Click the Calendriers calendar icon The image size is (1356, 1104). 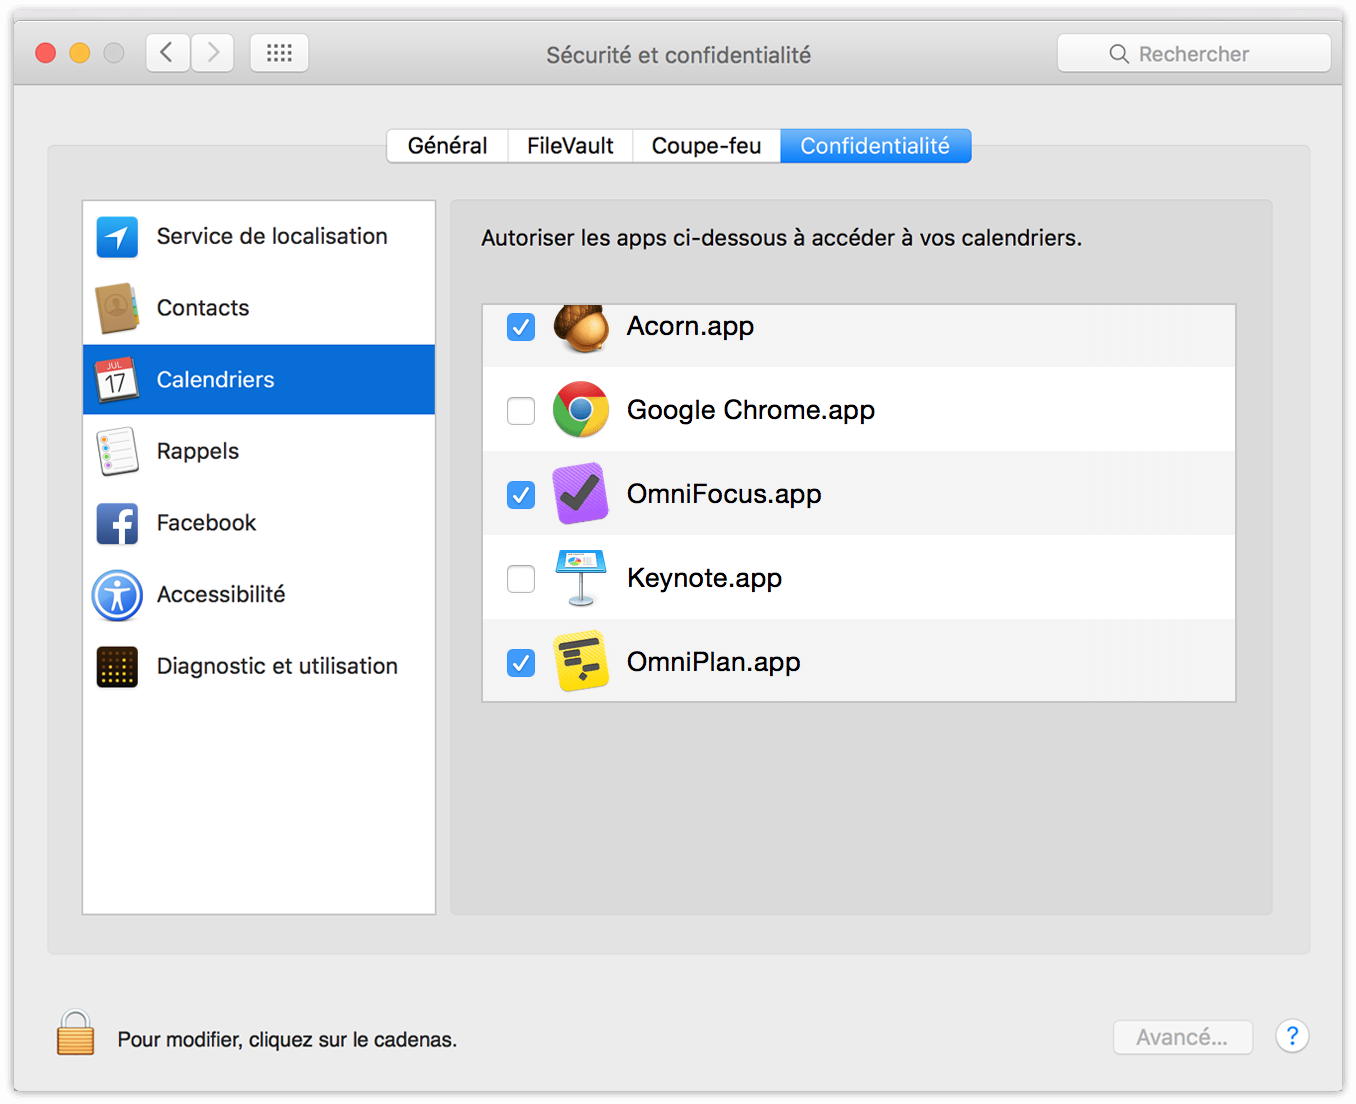117,380
